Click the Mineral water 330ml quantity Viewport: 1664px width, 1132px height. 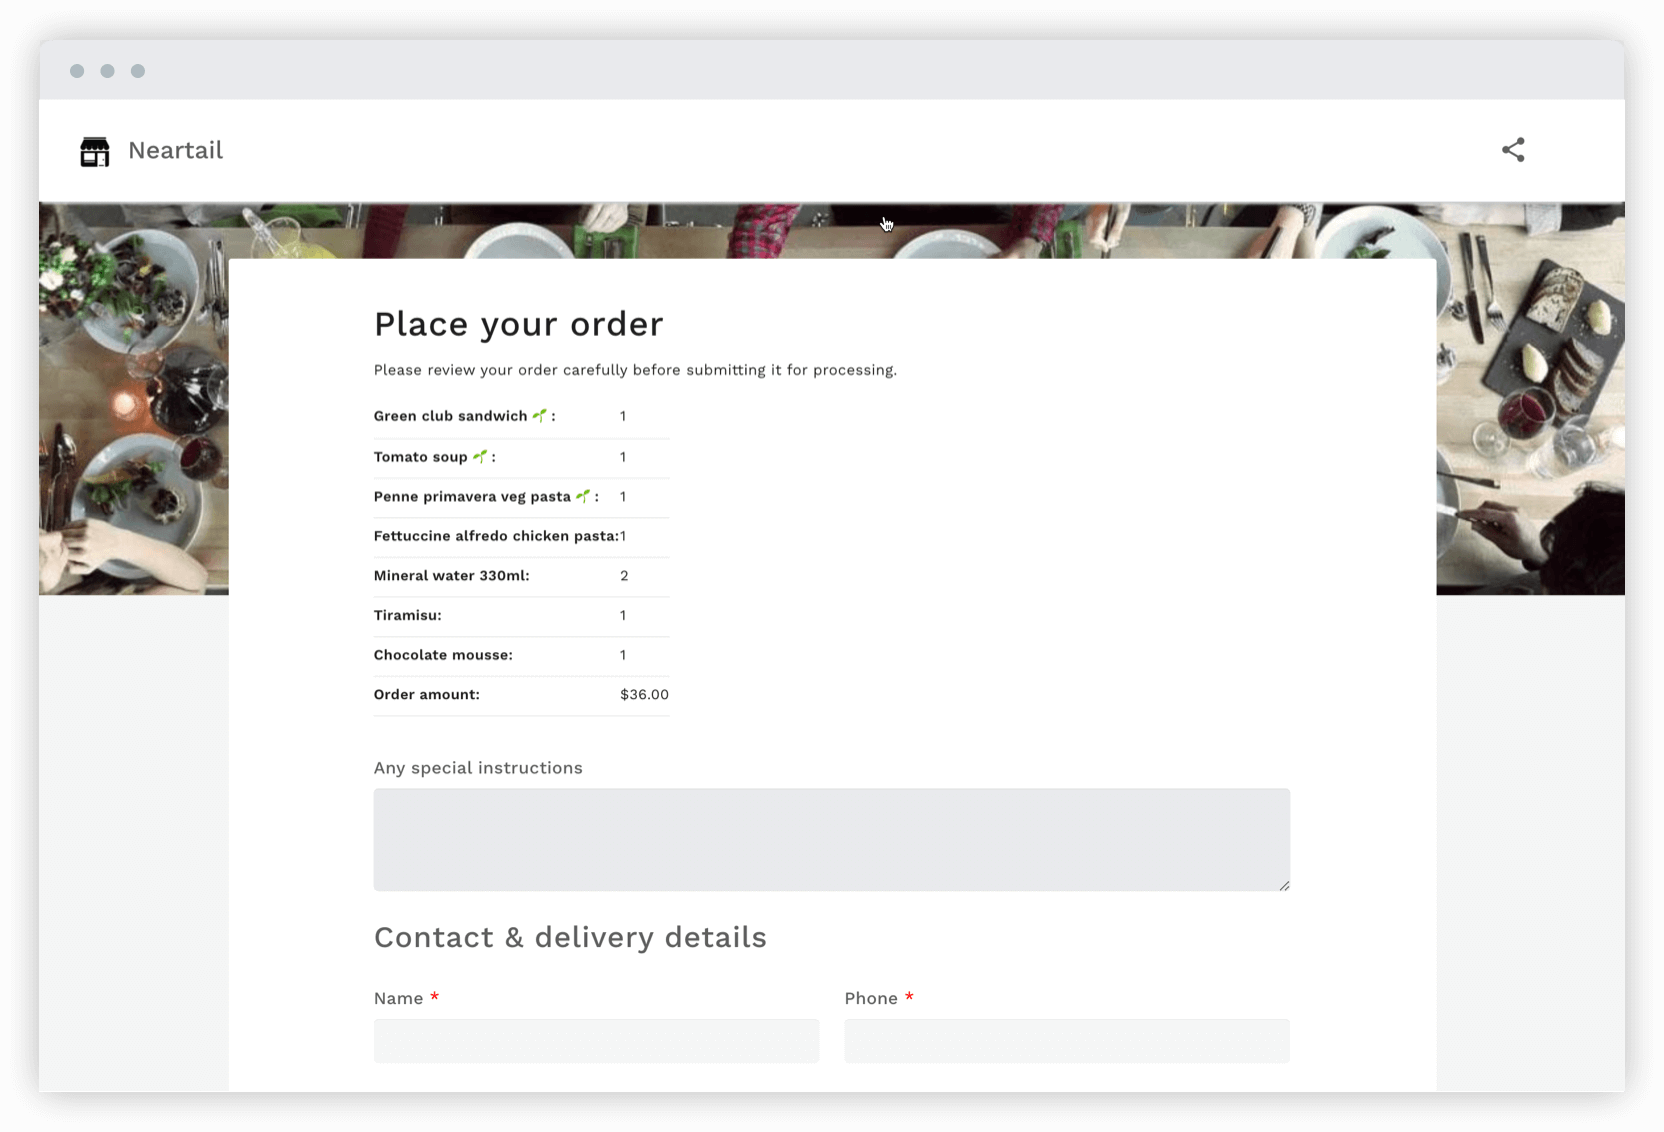click(x=624, y=575)
